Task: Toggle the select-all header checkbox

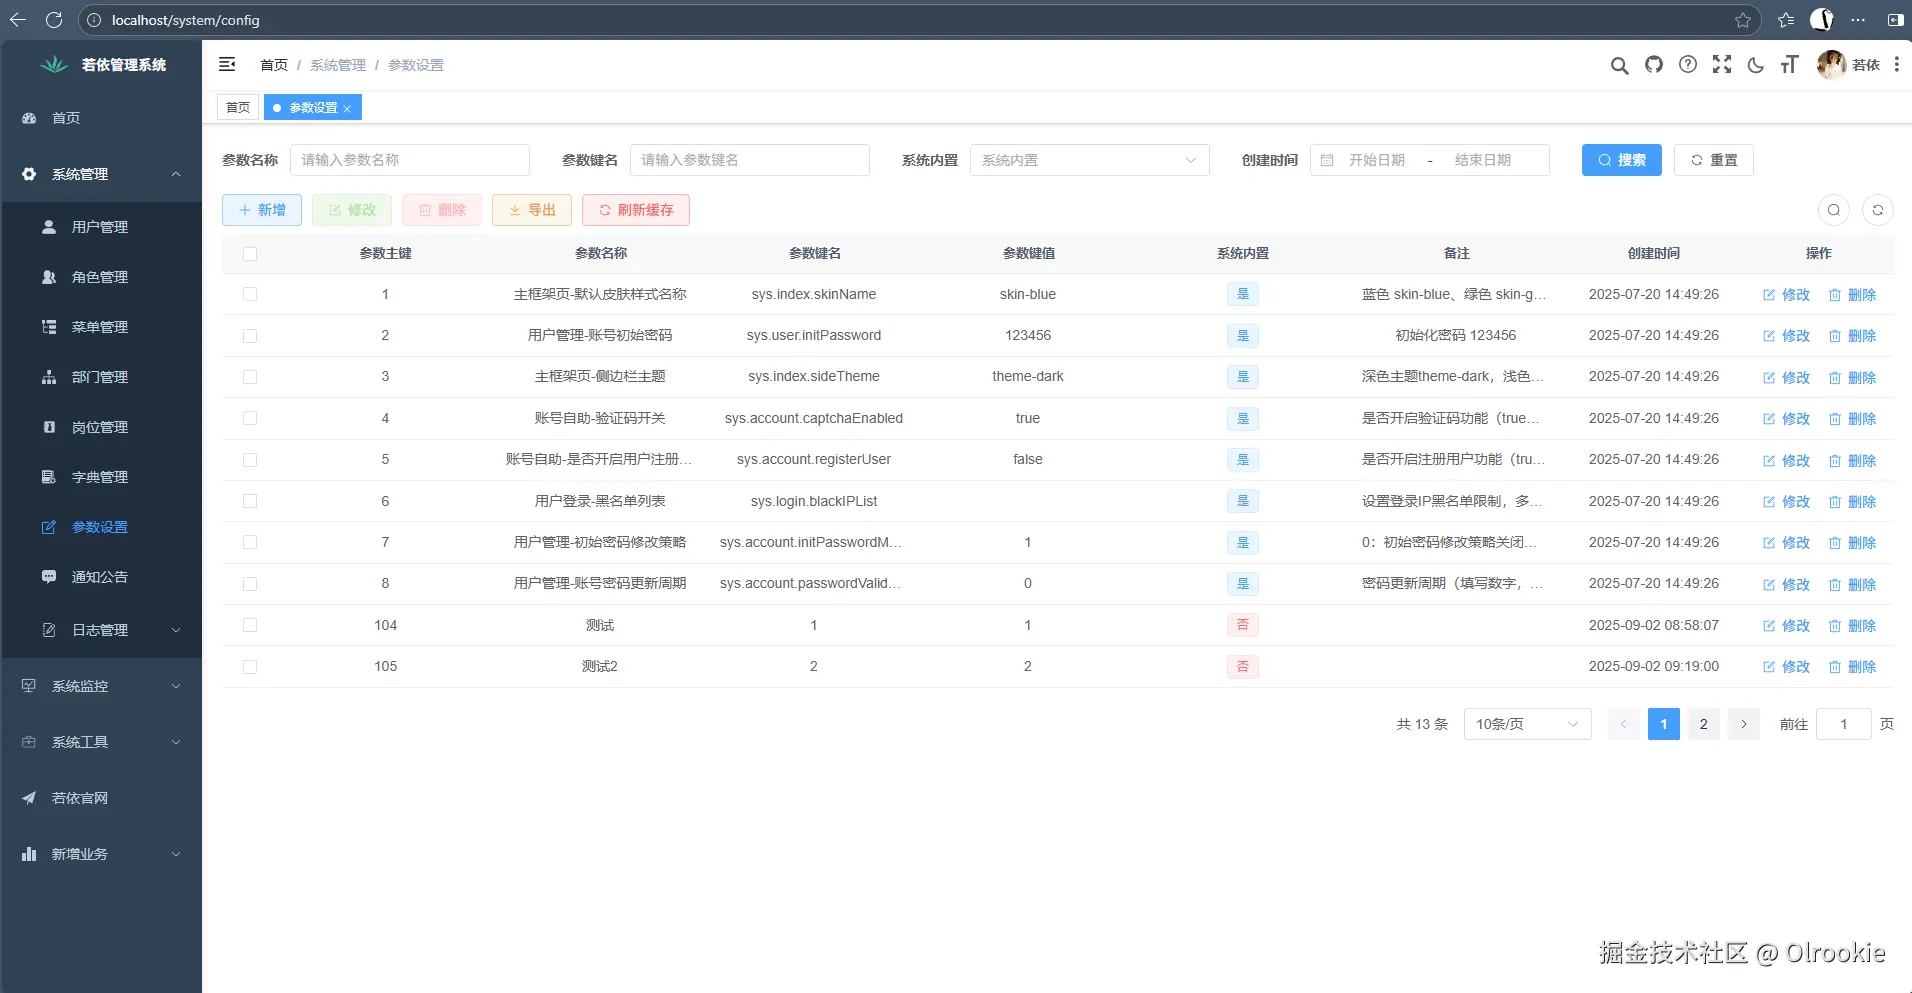Action: [x=250, y=254]
